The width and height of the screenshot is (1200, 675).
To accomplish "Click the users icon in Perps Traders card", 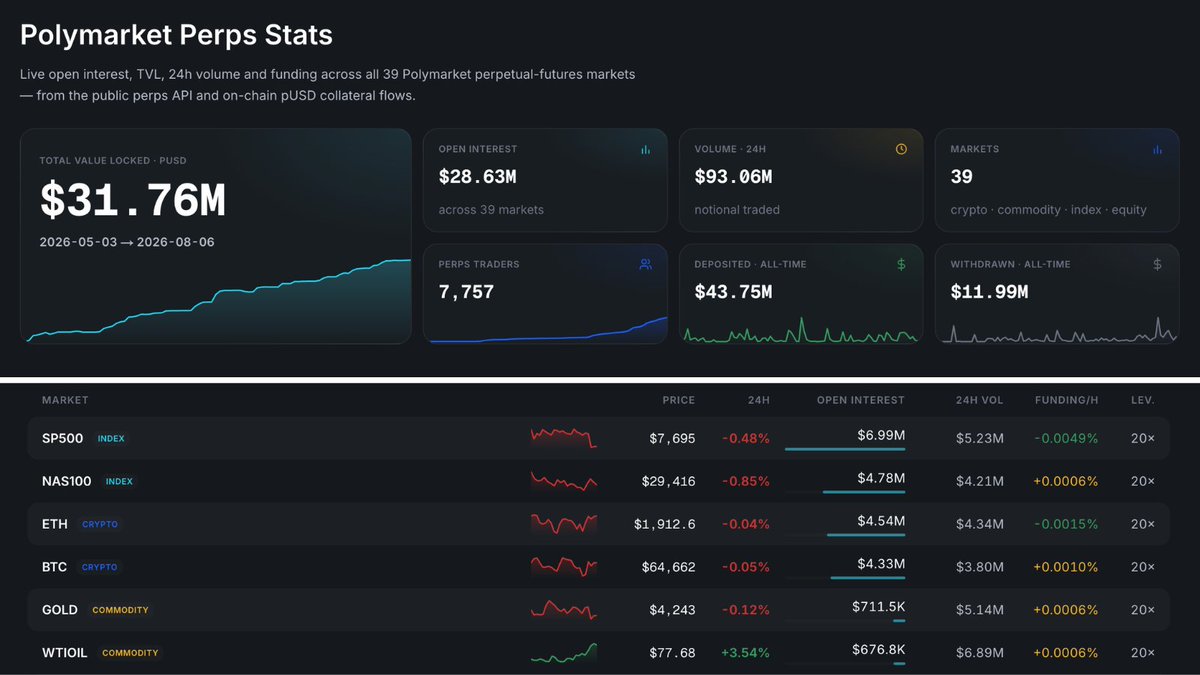I will [x=646, y=265].
